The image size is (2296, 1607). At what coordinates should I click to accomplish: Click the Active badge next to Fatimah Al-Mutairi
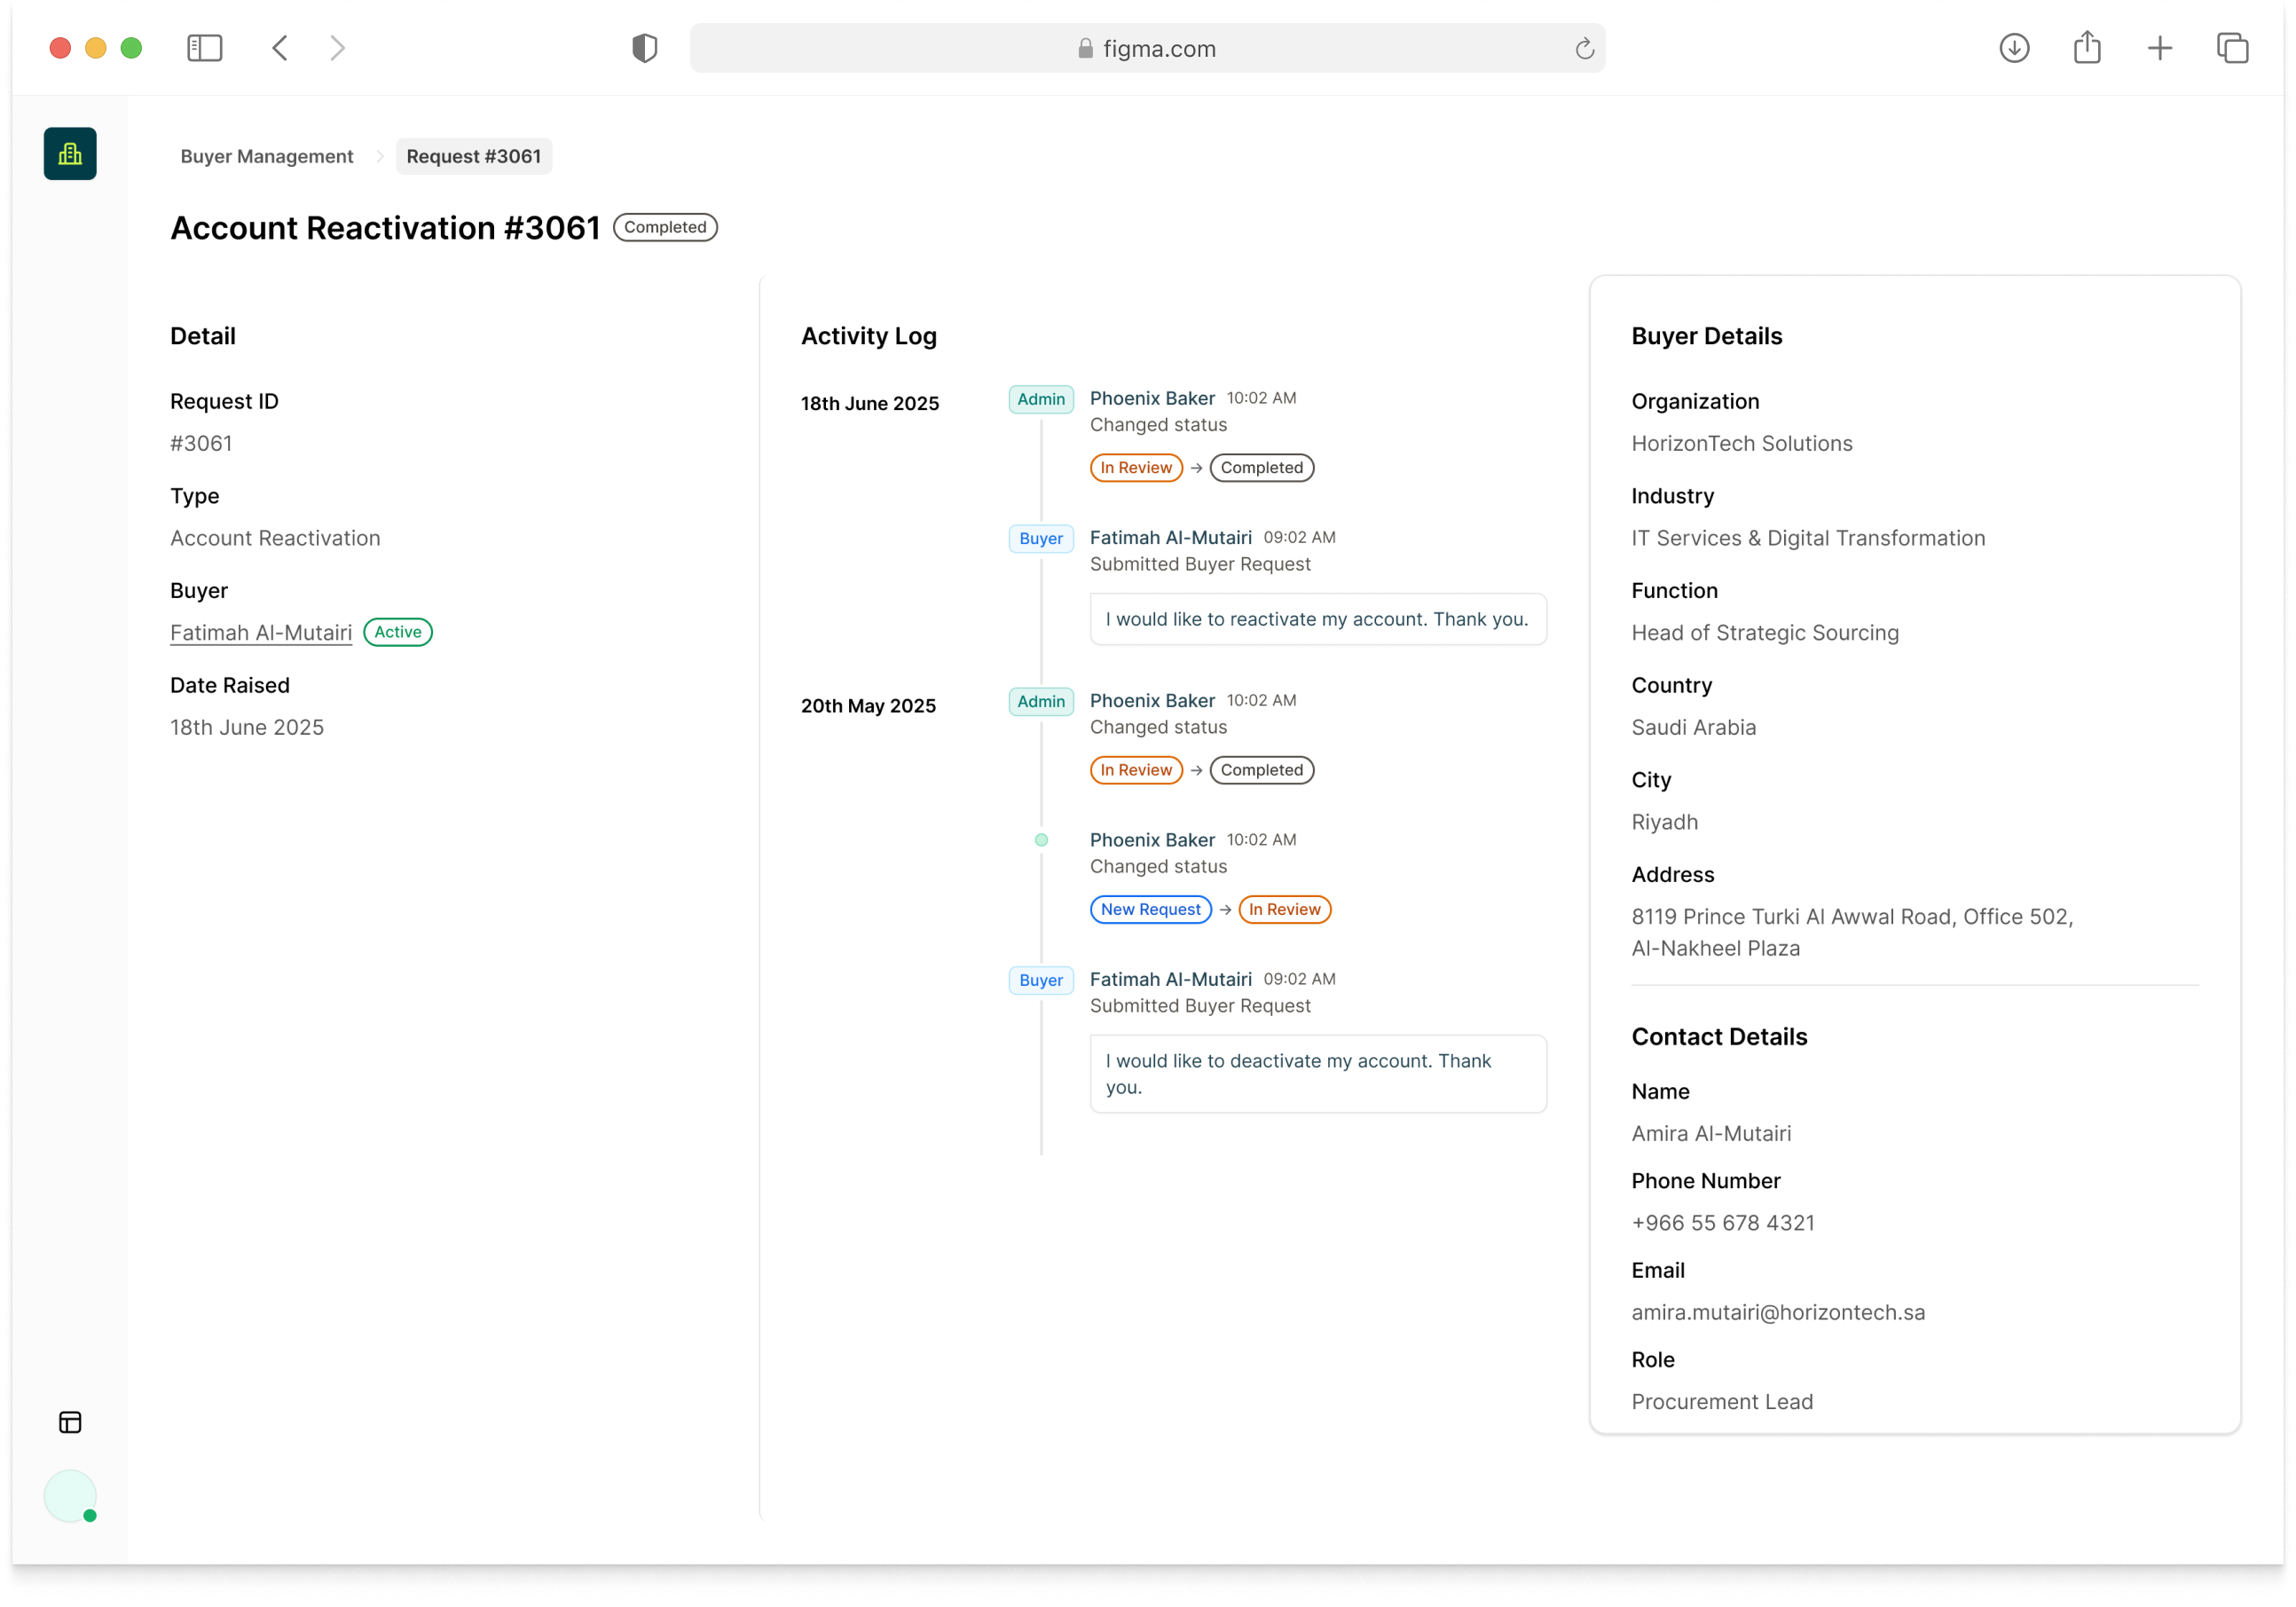(397, 632)
